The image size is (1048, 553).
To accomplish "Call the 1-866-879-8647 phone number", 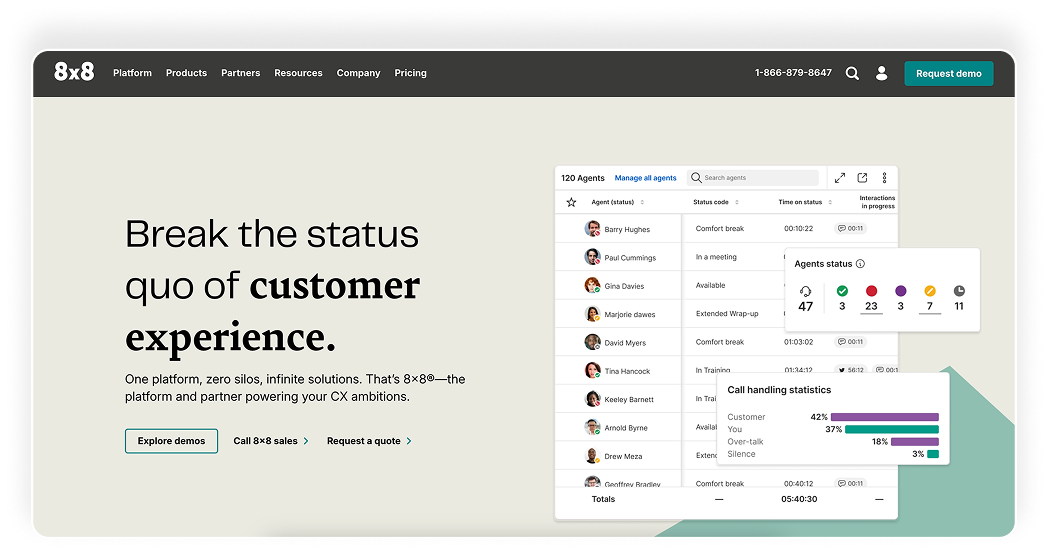I will click(x=793, y=73).
